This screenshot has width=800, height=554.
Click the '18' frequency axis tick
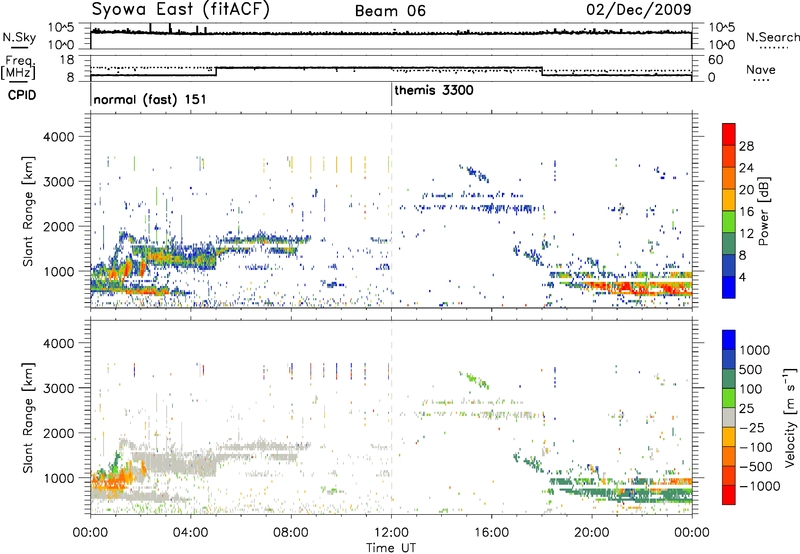point(67,60)
